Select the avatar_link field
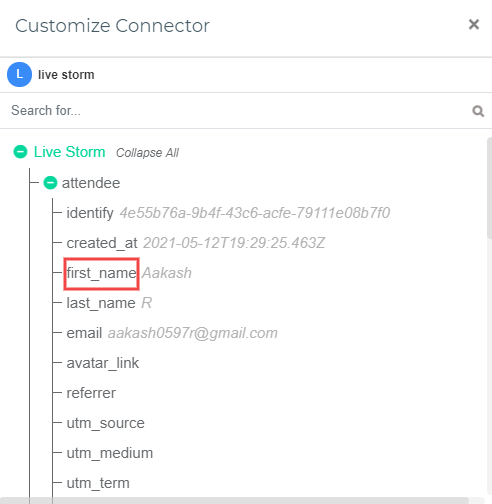Screen dimensions: 492x504 tap(103, 363)
